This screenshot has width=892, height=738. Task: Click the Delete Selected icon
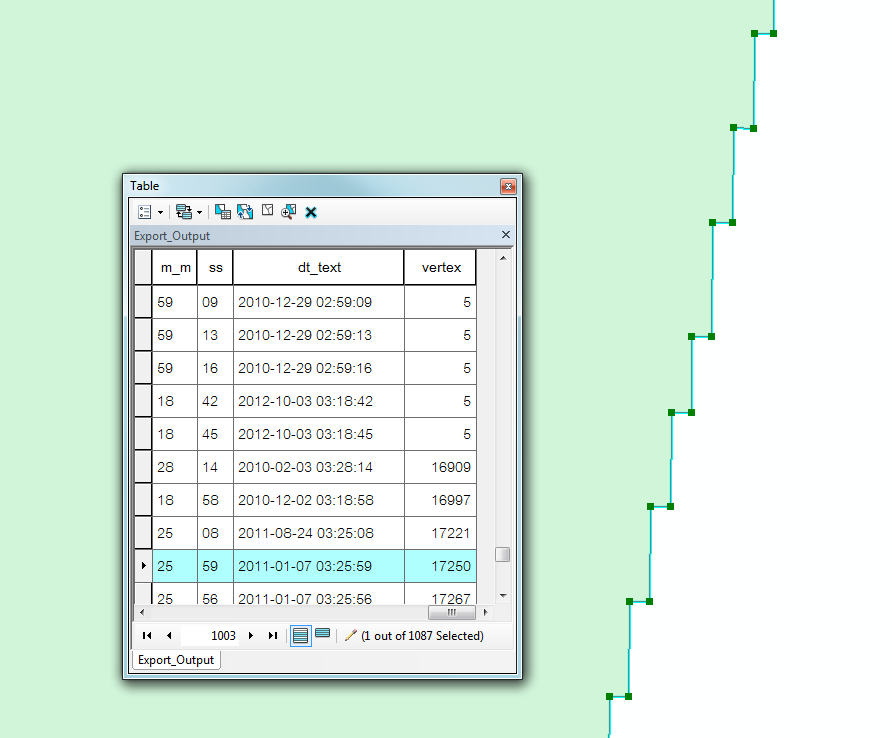coord(311,212)
